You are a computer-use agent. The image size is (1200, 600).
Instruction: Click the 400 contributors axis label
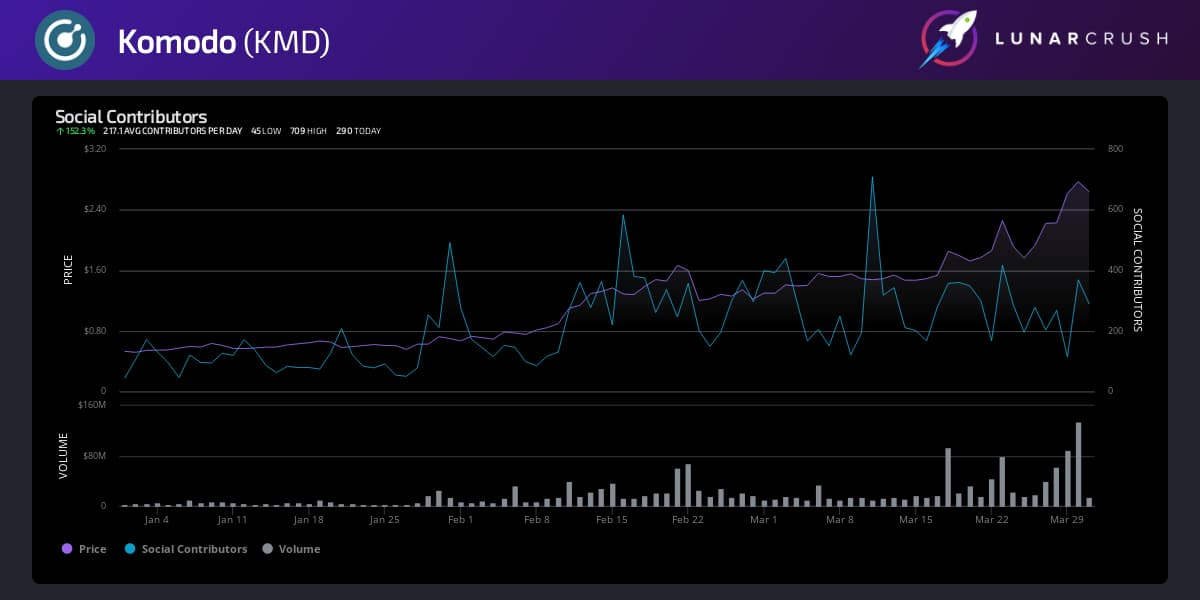[1115, 270]
